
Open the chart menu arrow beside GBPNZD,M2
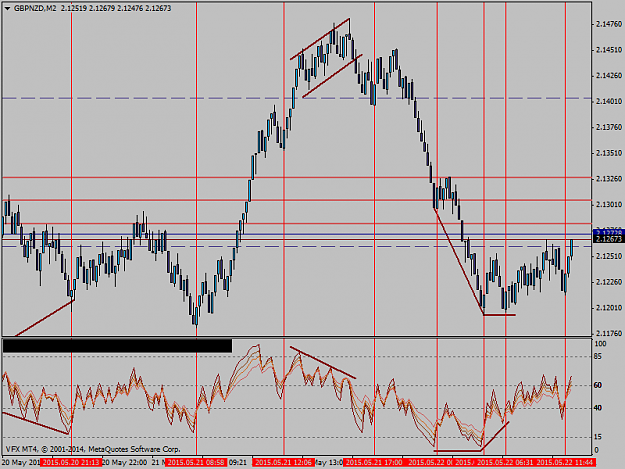click(7, 9)
